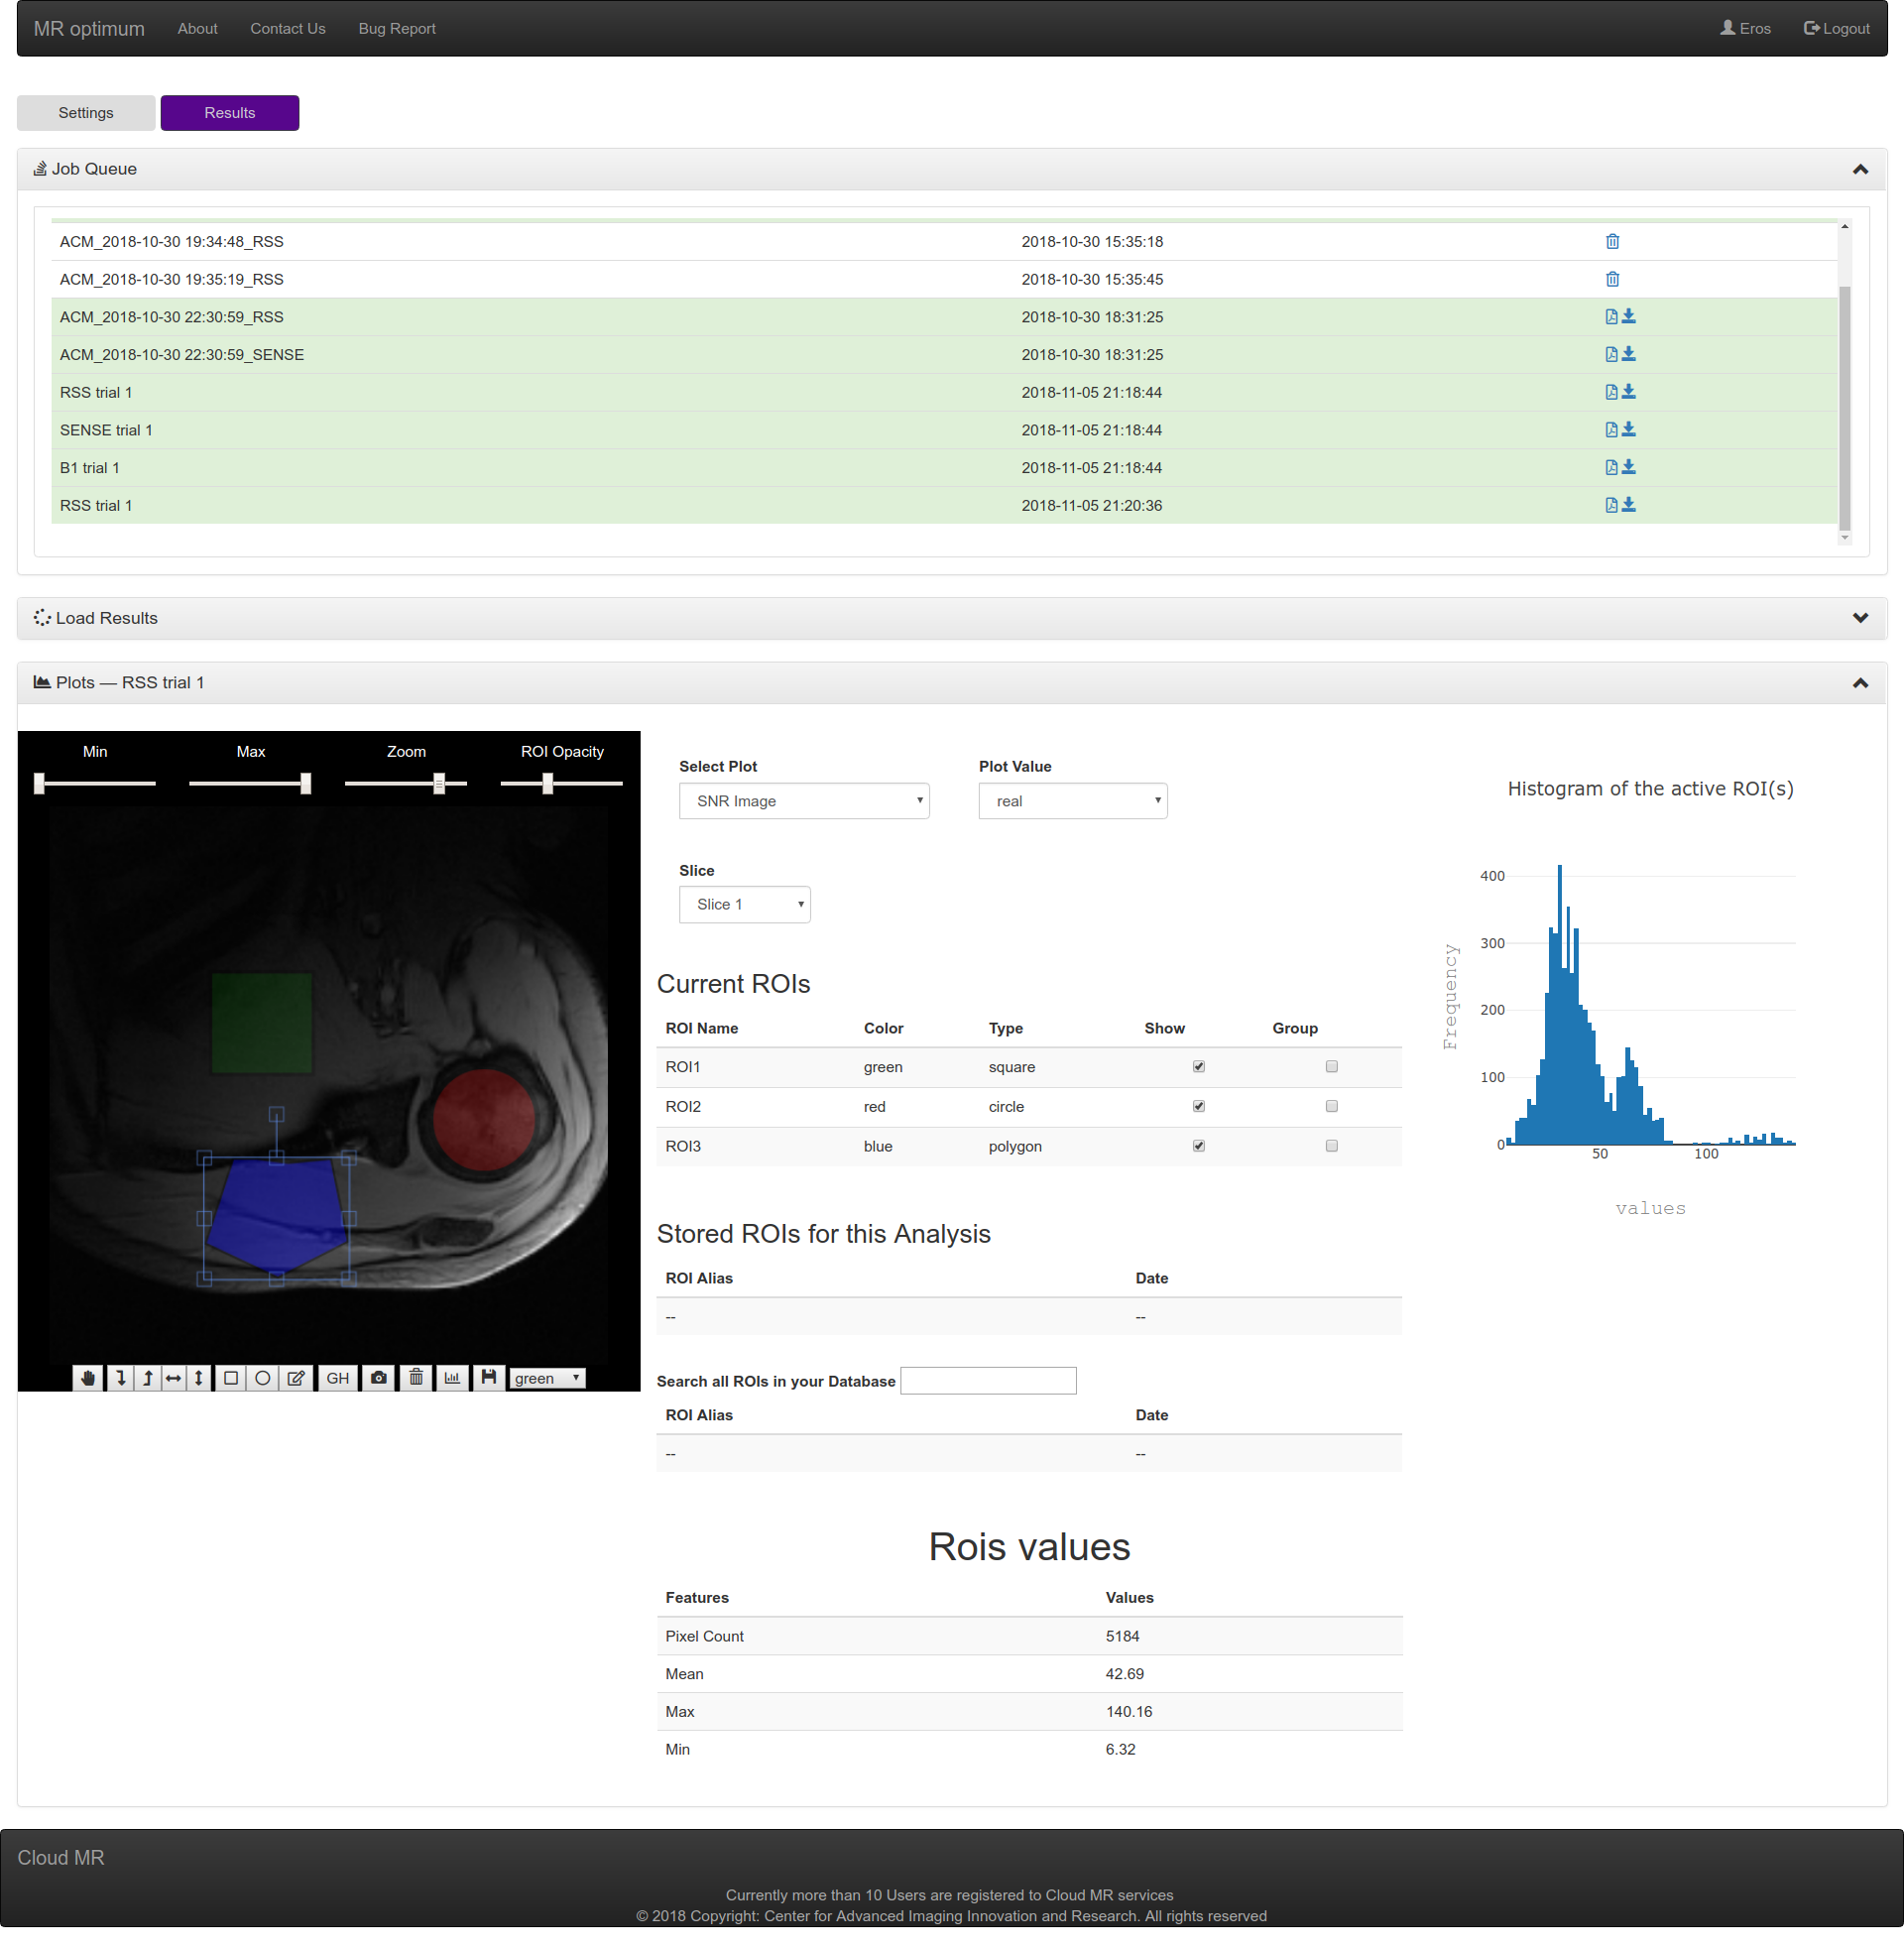Select the hand pan tool
This screenshot has width=1904, height=1948.
pyautogui.click(x=88, y=1378)
